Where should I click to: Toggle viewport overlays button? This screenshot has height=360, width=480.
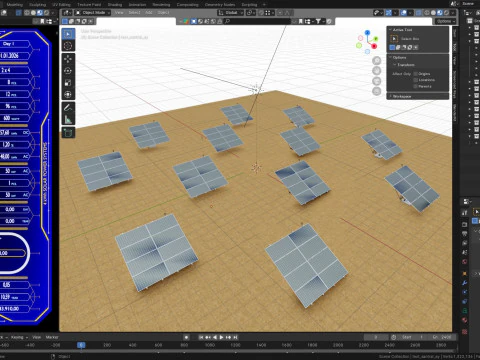click(x=404, y=13)
